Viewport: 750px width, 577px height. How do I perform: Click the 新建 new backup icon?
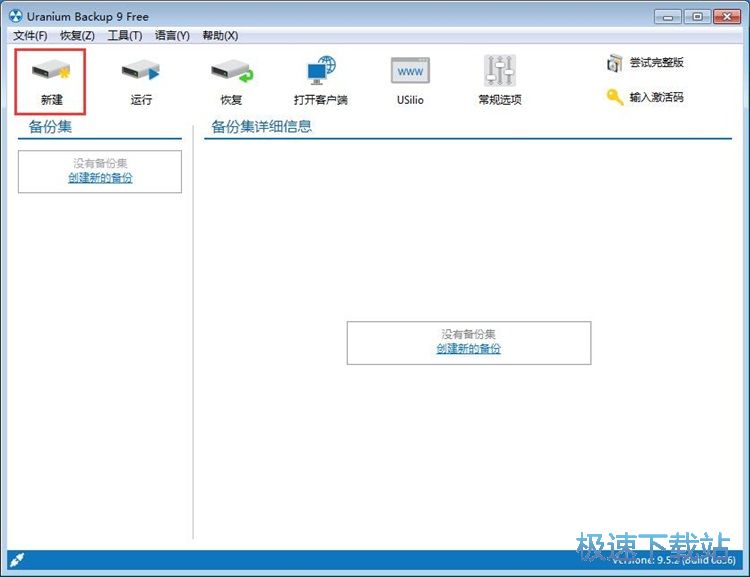pyautogui.click(x=51, y=70)
